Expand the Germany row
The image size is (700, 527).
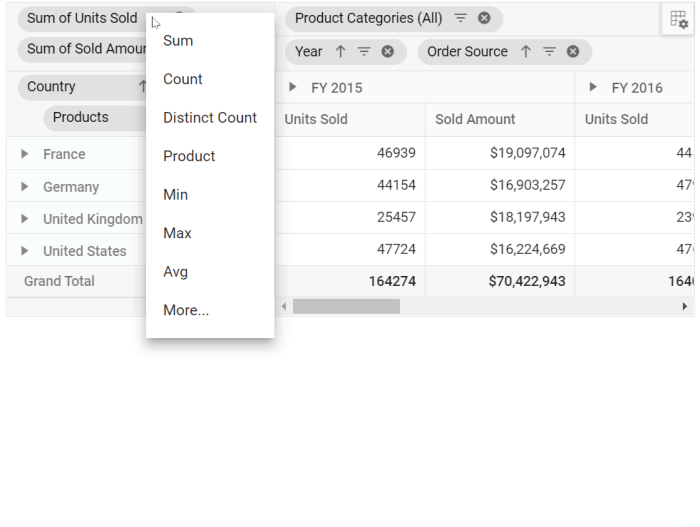25,187
